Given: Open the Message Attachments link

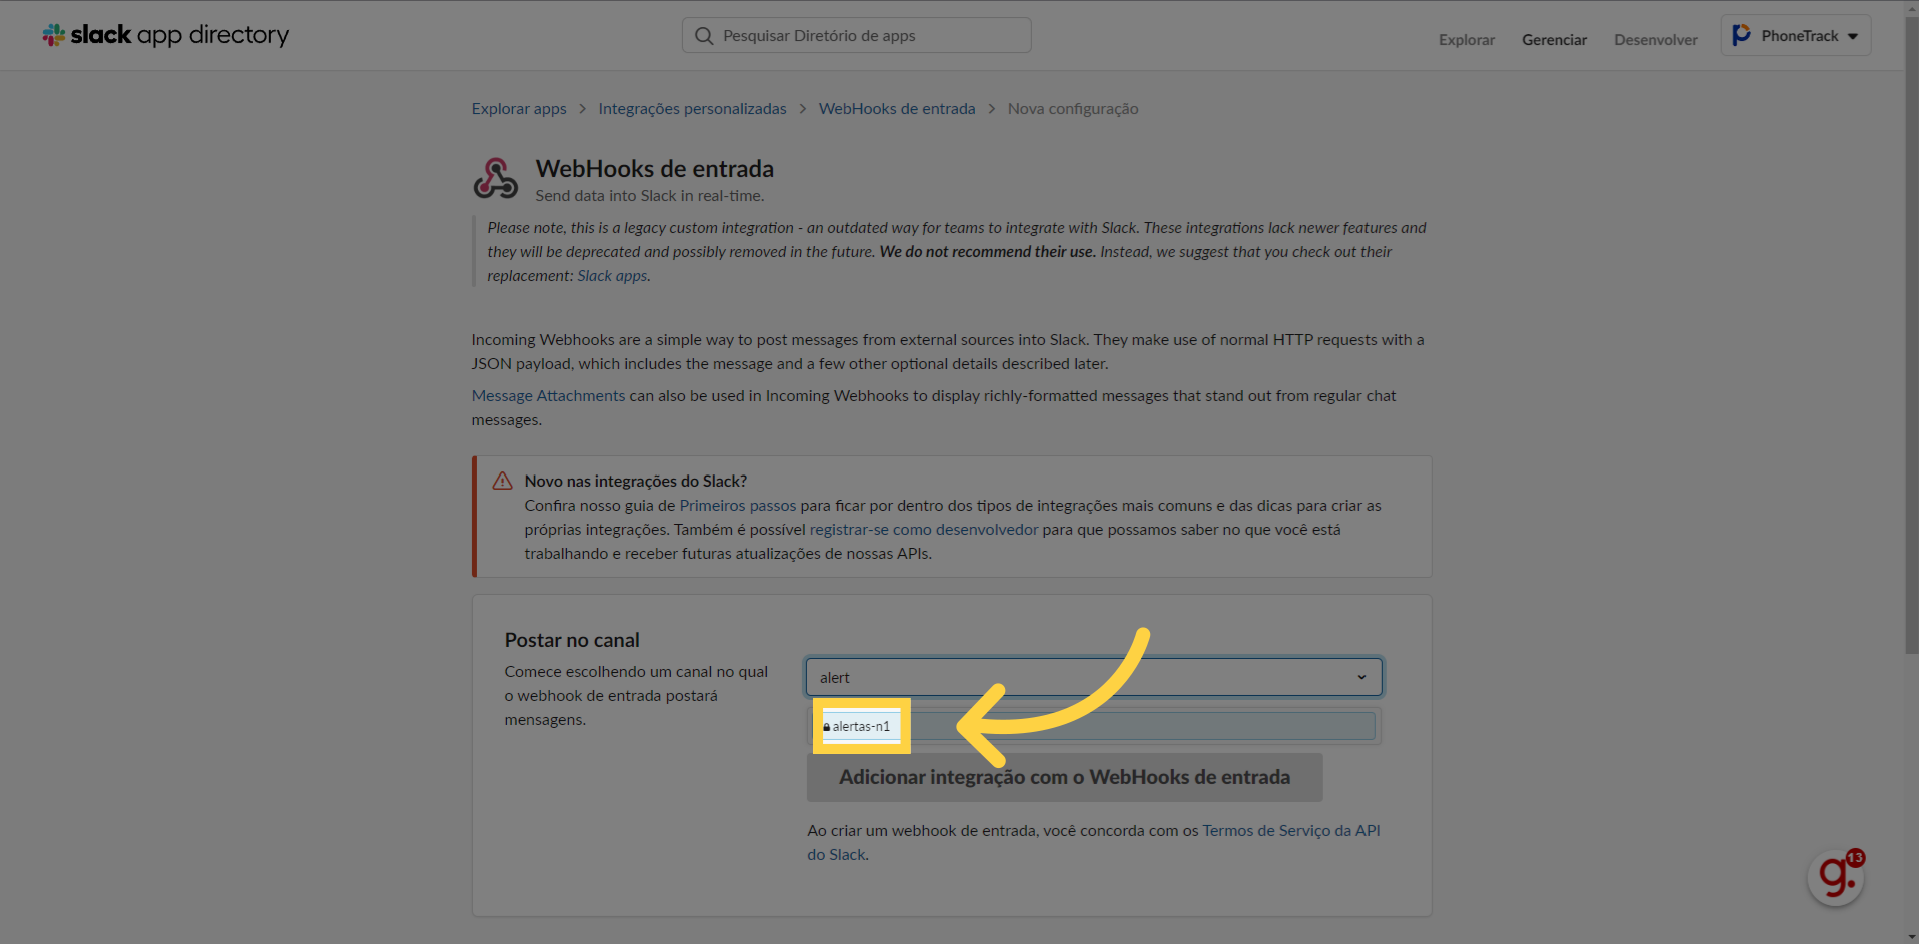Looking at the screenshot, I should coord(548,395).
